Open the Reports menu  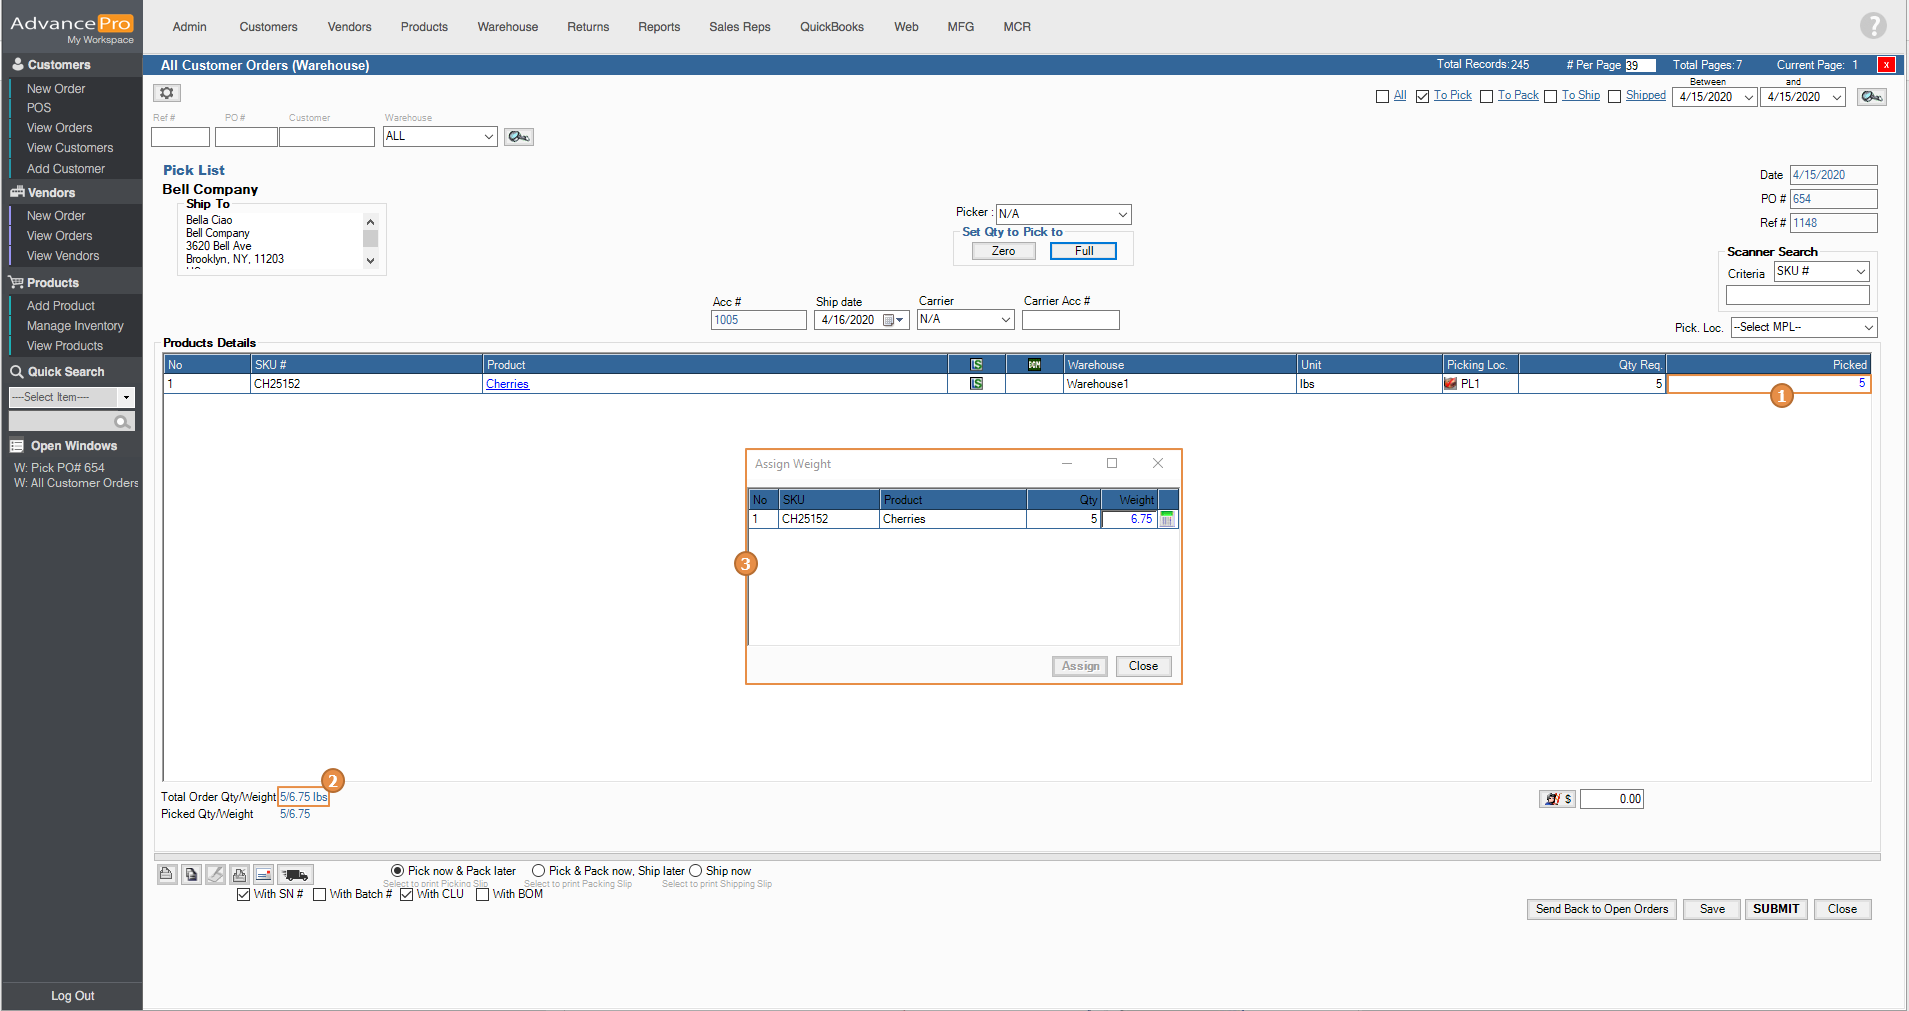(658, 27)
